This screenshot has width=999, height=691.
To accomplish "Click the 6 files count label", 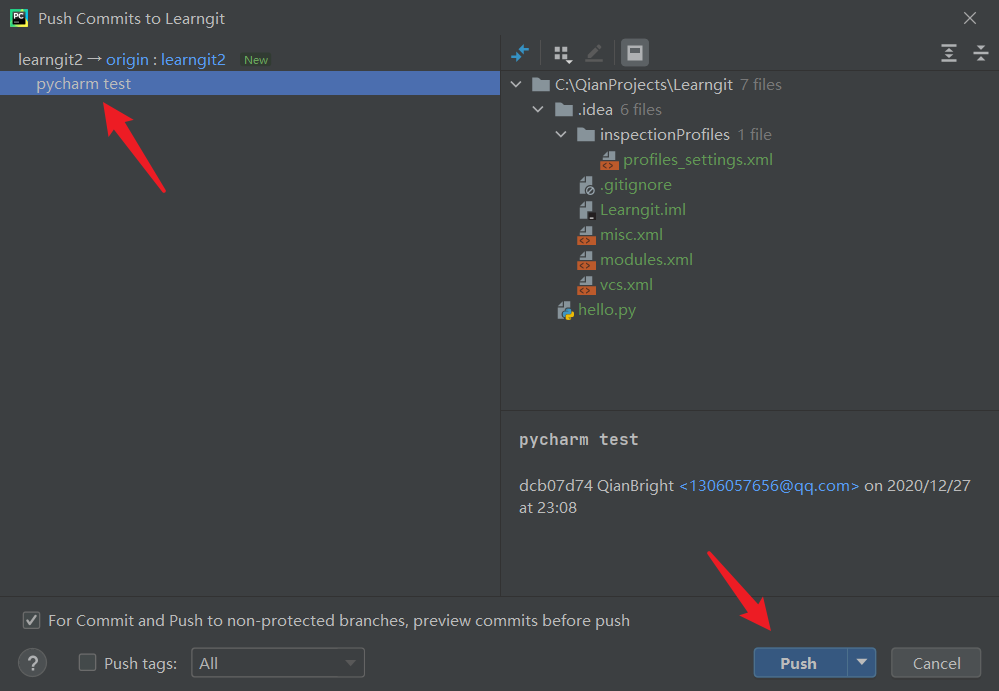I will click(641, 110).
